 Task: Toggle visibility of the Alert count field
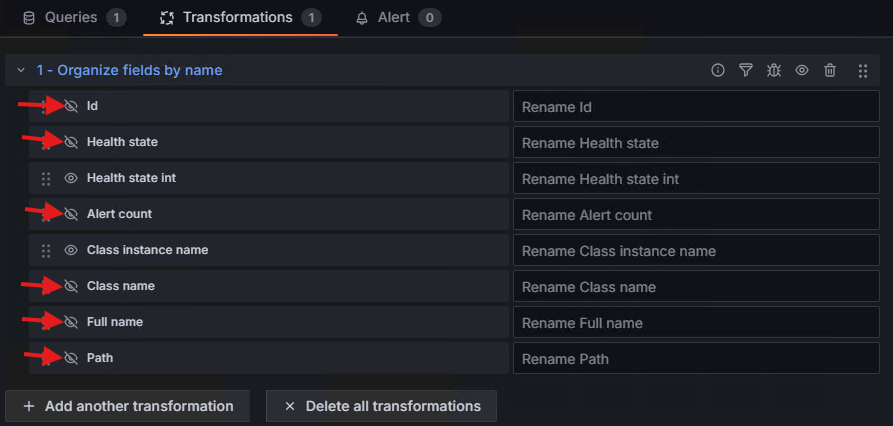(x=71, y=214)
